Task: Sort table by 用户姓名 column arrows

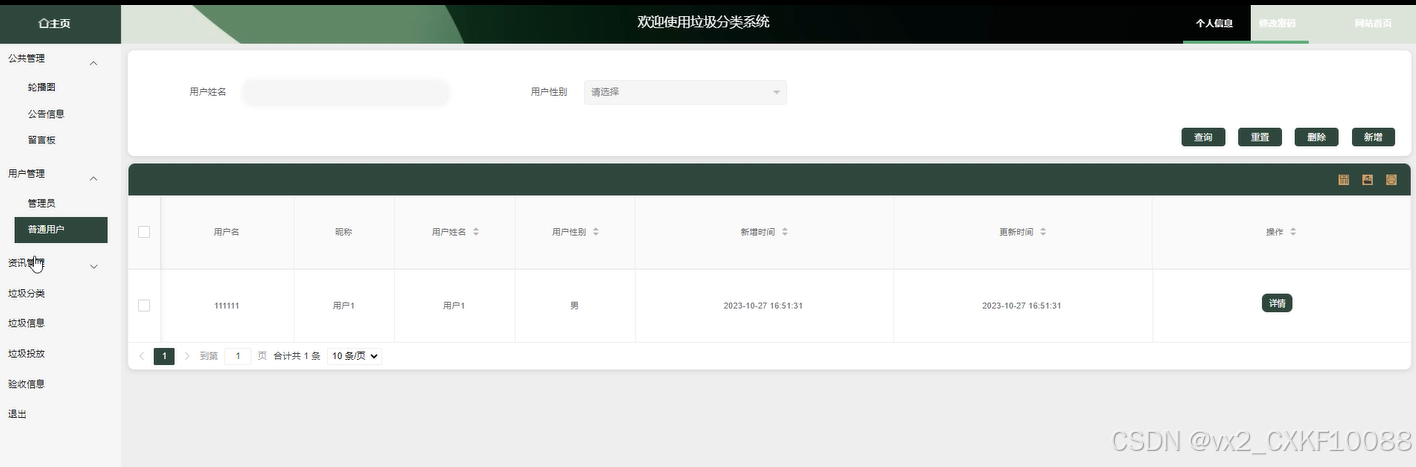Action: pos(476,232)
